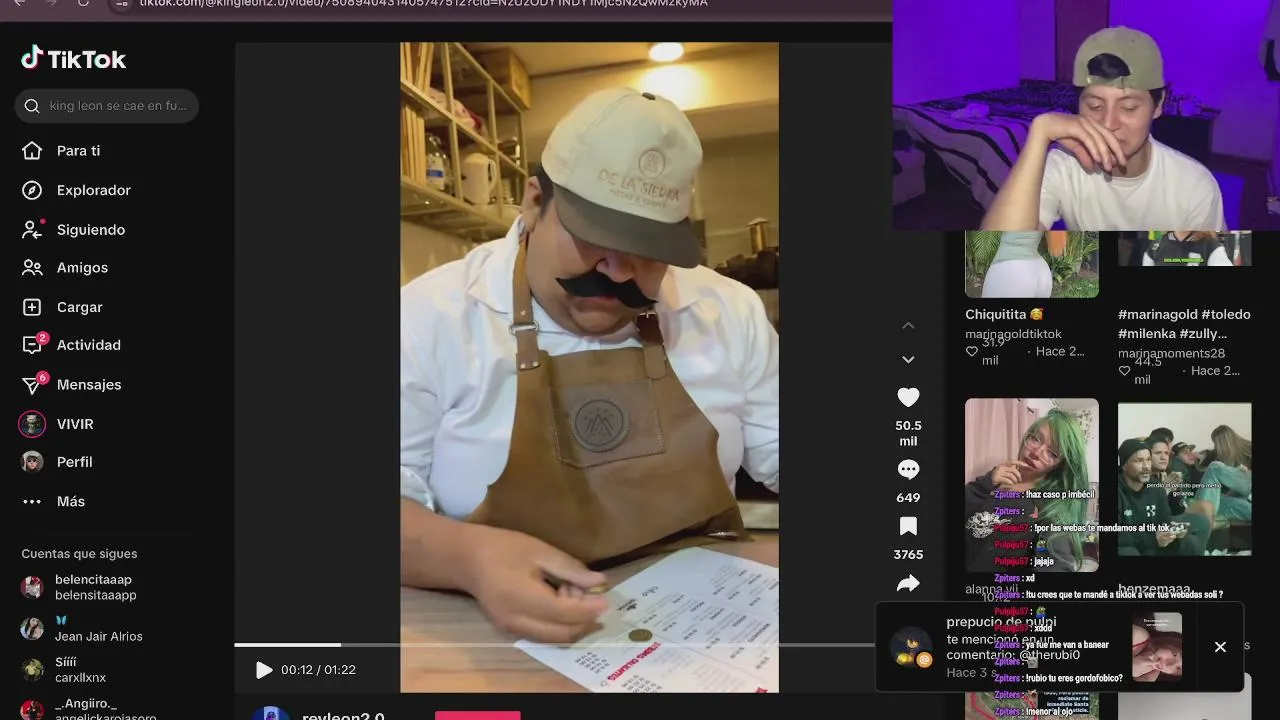This screenshot has width=1280, height=720.
Task: Open the Explorador section
Action: click(x=94, y=190)
